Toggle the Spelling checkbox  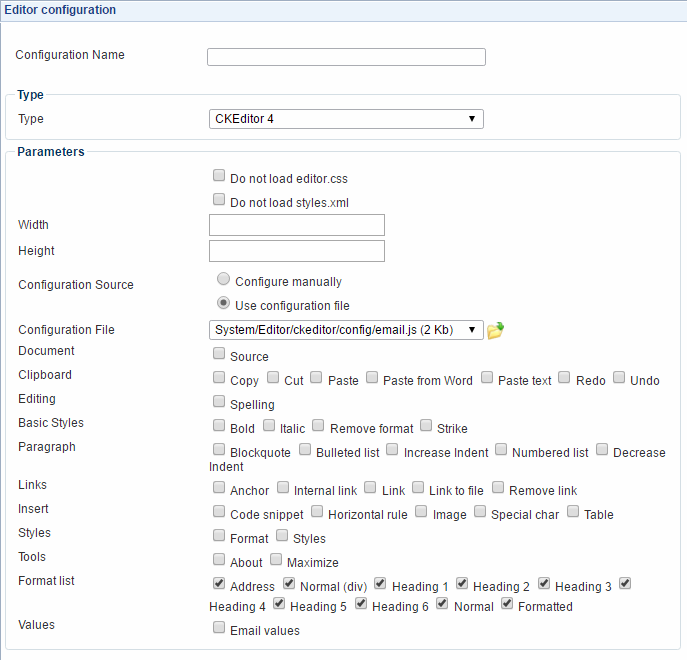(x=219, y=402)
